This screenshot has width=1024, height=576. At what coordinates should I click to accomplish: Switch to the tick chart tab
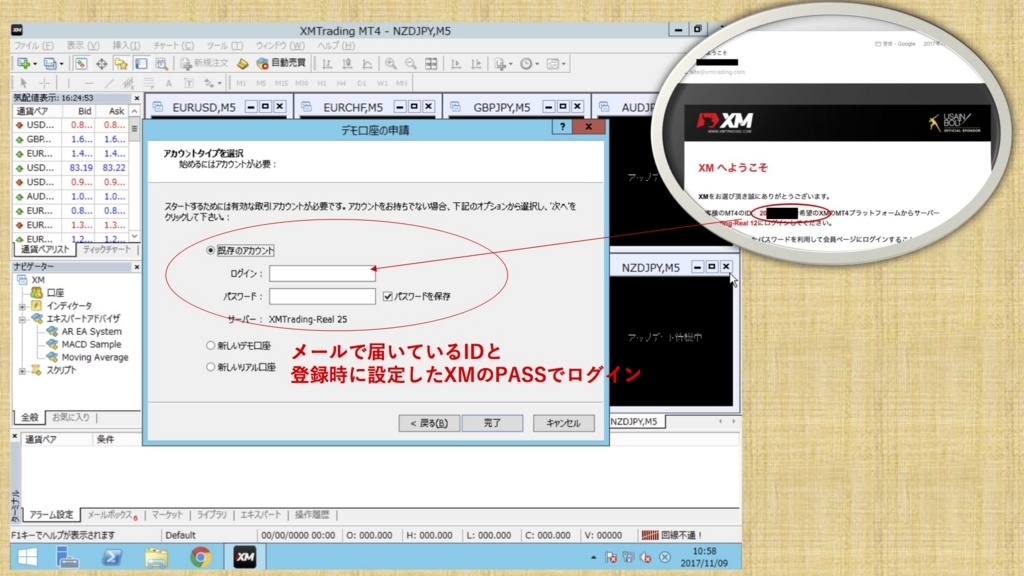tap(107, 249)
